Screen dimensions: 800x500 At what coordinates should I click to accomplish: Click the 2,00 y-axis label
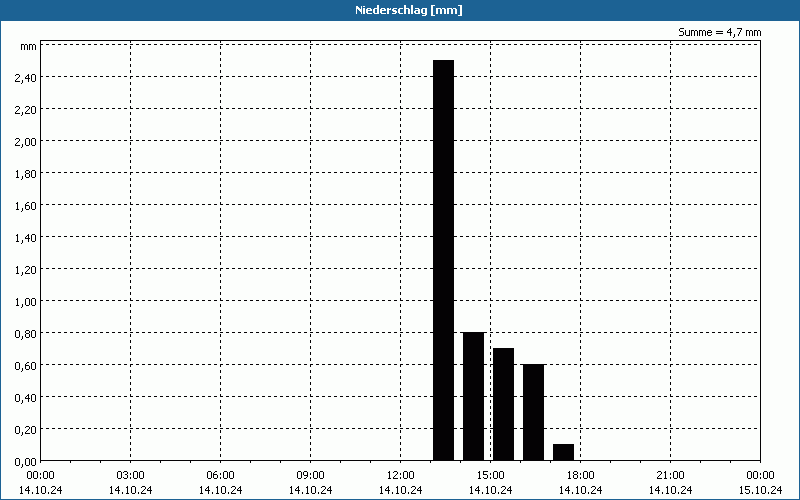pyautogui.click(x=26, y=141)
